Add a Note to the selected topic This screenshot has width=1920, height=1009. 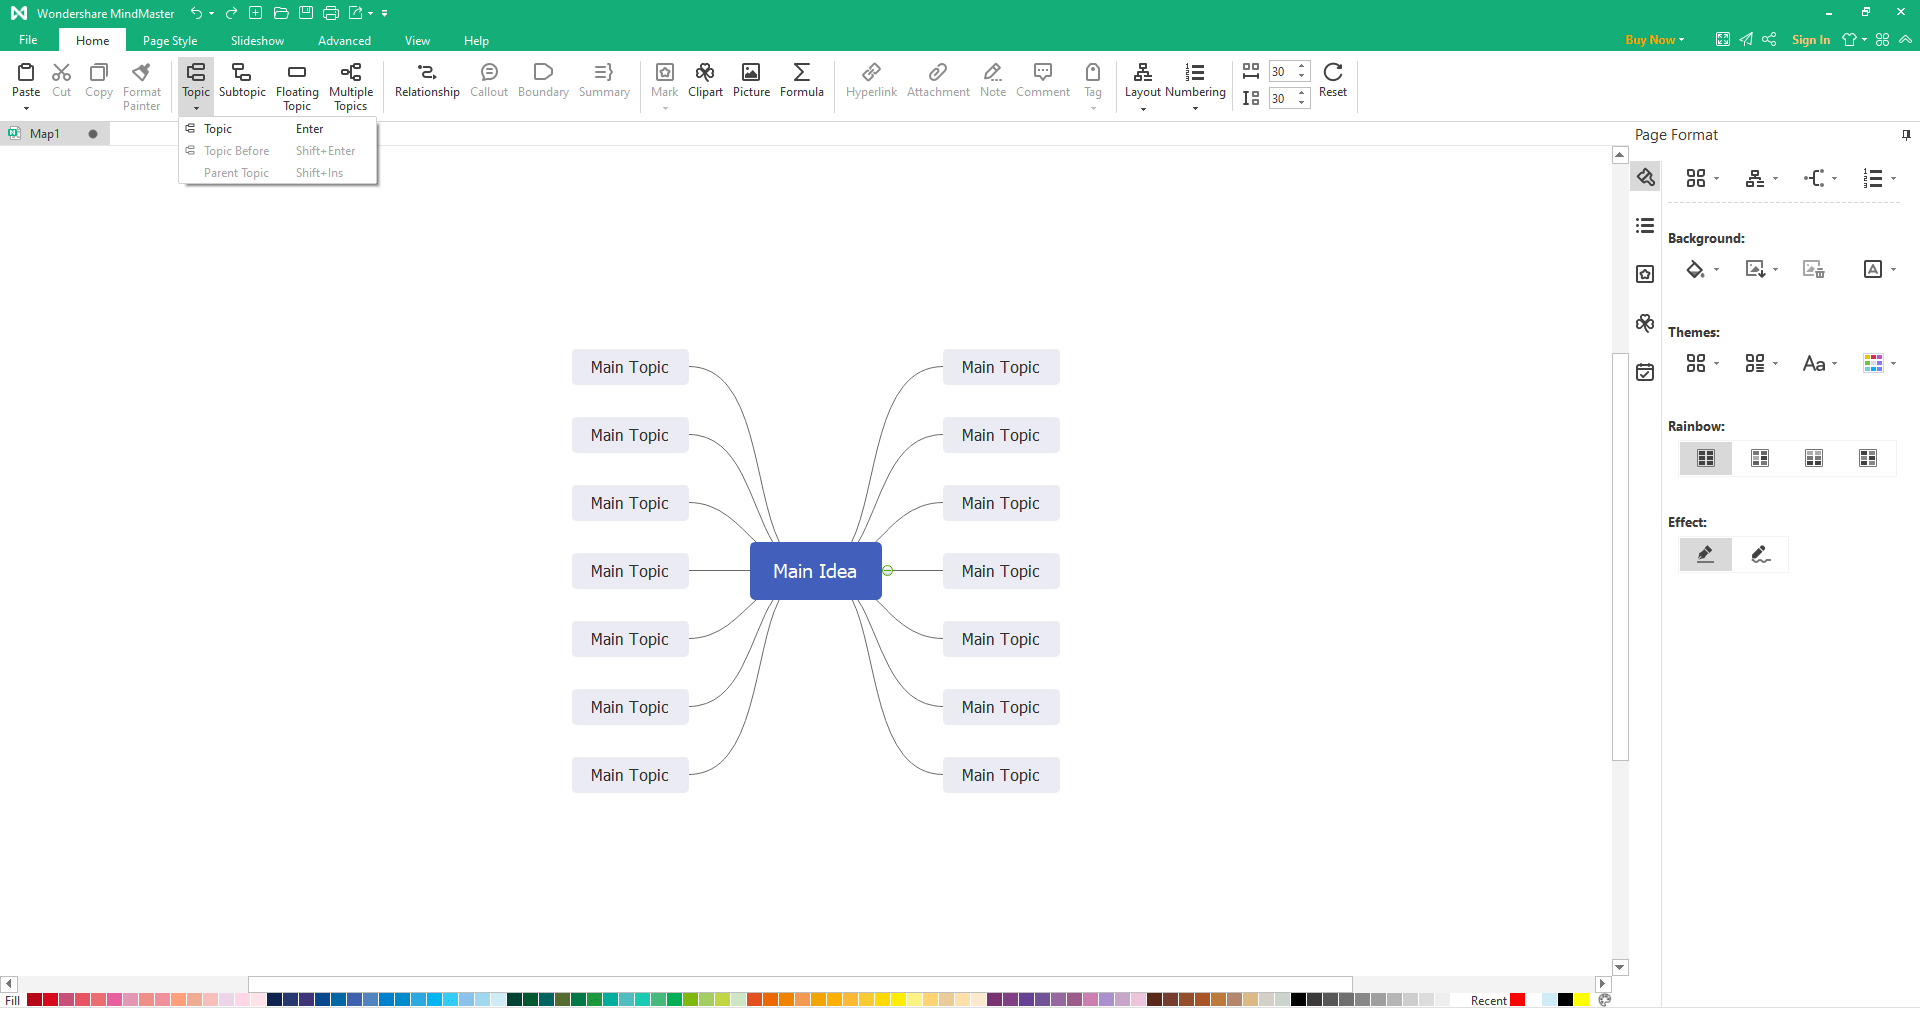(993, 84)
